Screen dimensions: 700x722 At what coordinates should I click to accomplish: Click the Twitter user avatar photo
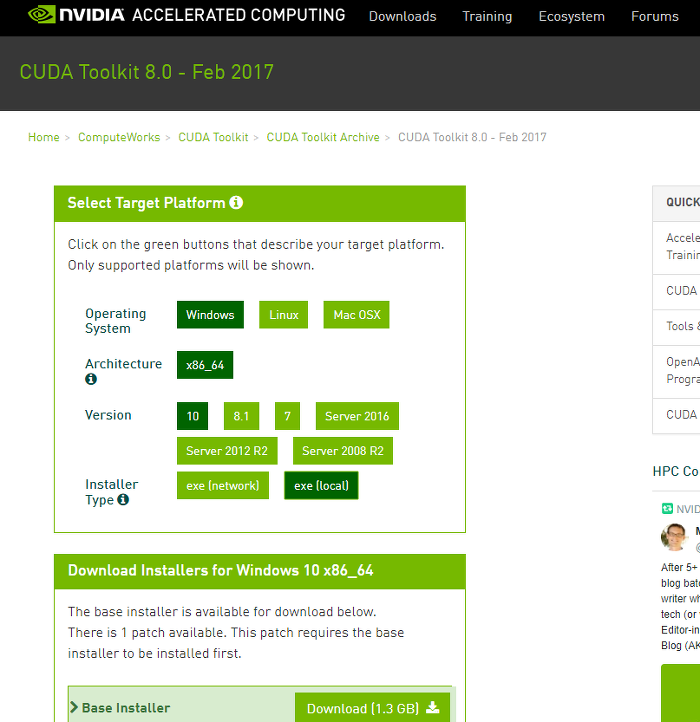pos(674,536)
